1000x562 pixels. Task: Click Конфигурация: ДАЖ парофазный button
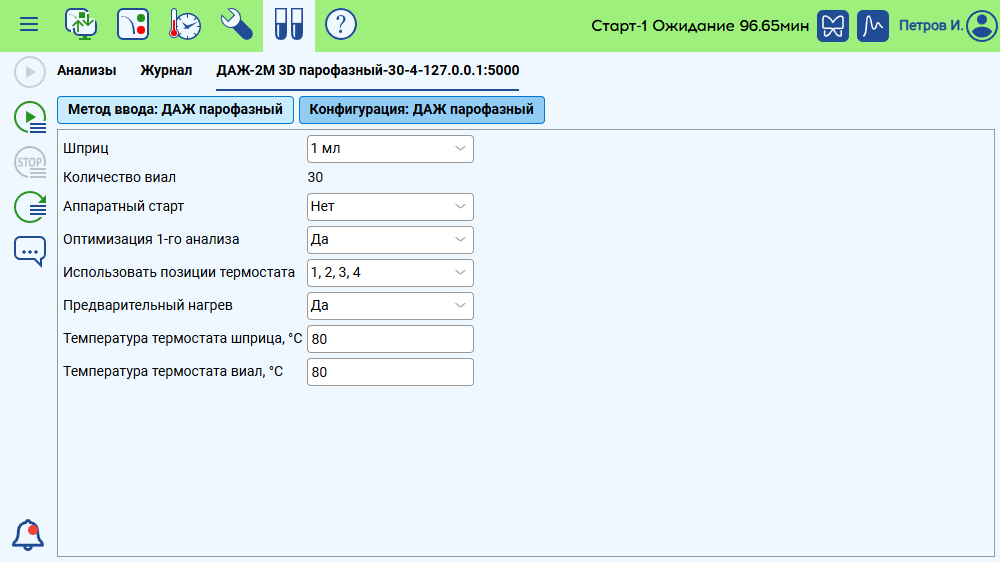(421, 110)
